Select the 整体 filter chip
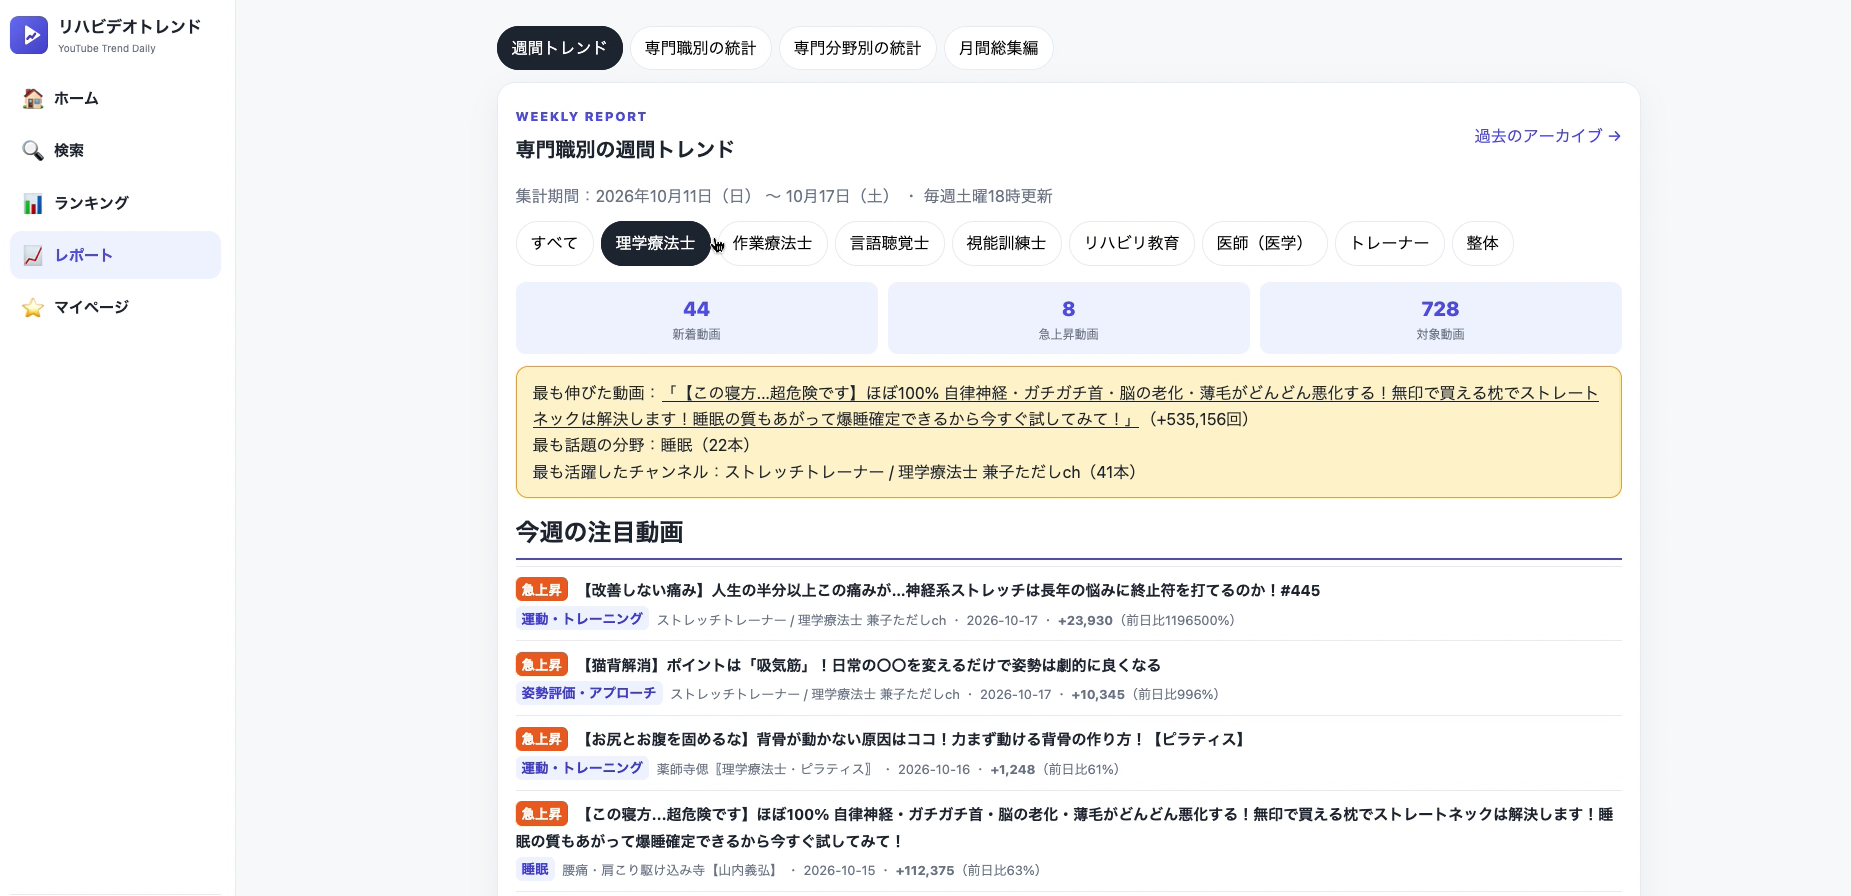Image resolution: width=1851 pixels, height=896 pixels. [x=1482, y=243]
